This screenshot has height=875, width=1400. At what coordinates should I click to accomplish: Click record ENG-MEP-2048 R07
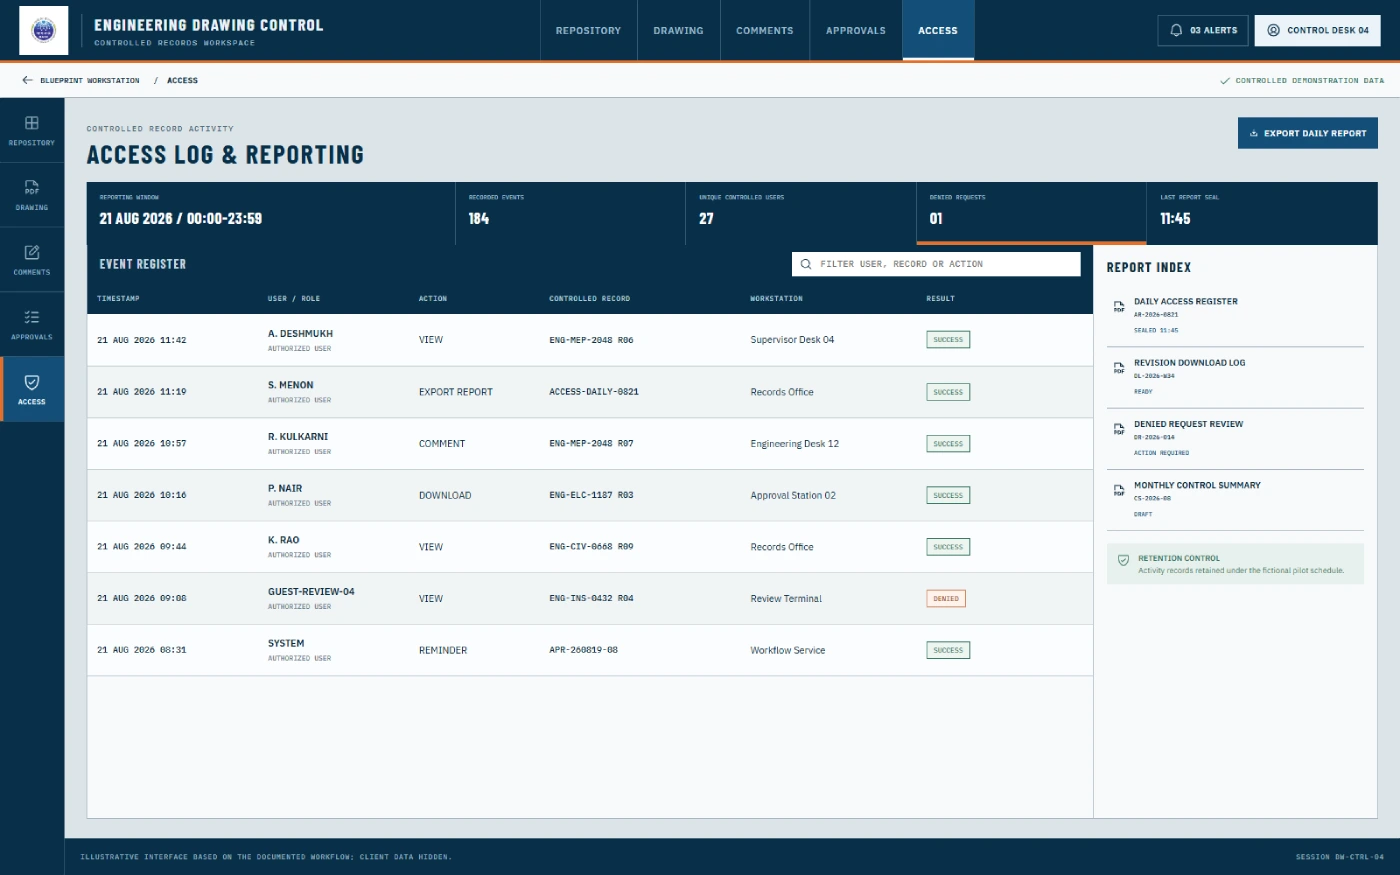tap(591, 443)
